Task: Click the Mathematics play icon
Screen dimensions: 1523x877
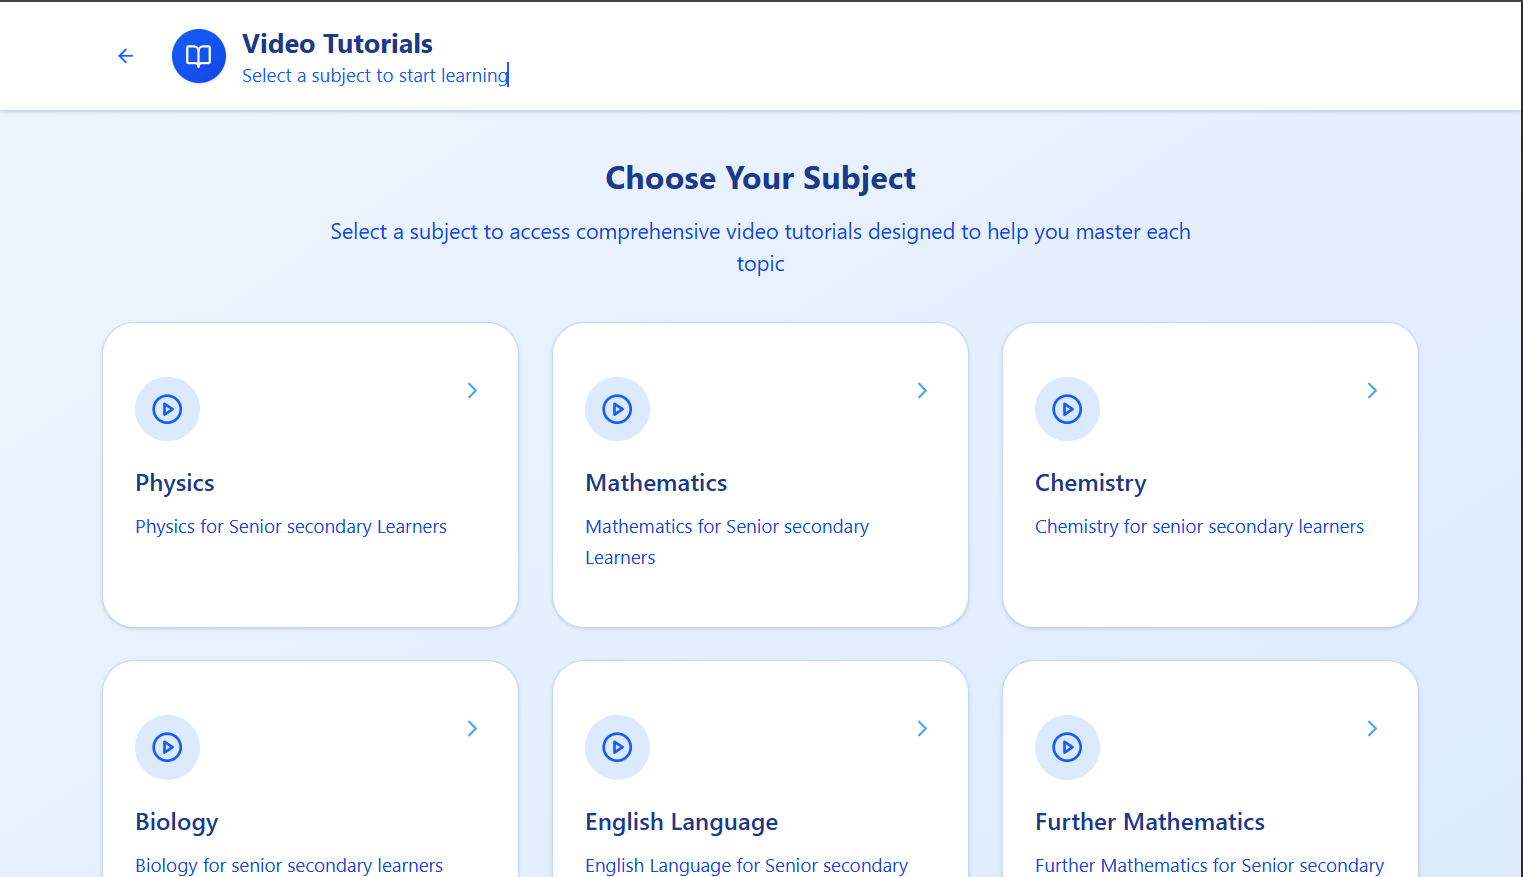Action: pos(617,409)
